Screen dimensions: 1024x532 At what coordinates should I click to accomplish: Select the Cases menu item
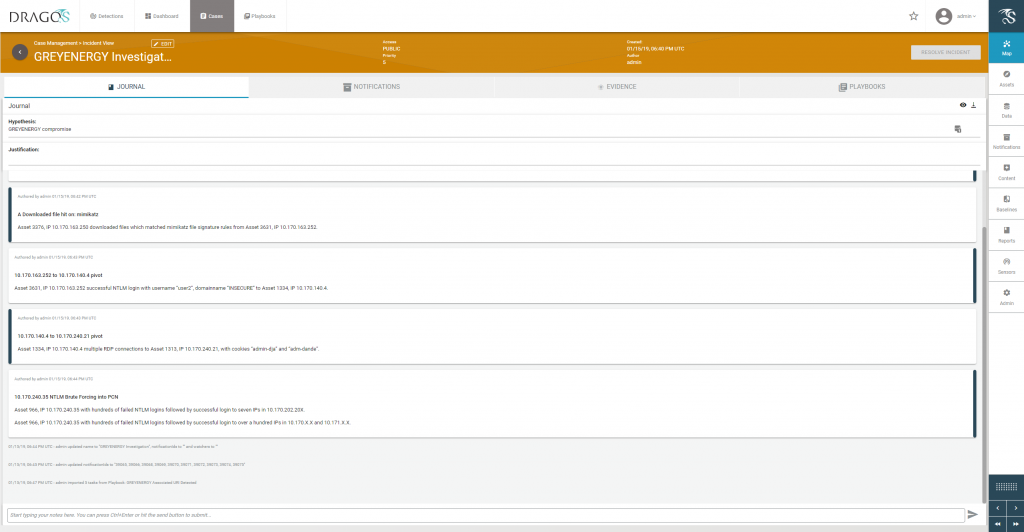point(212,16)
